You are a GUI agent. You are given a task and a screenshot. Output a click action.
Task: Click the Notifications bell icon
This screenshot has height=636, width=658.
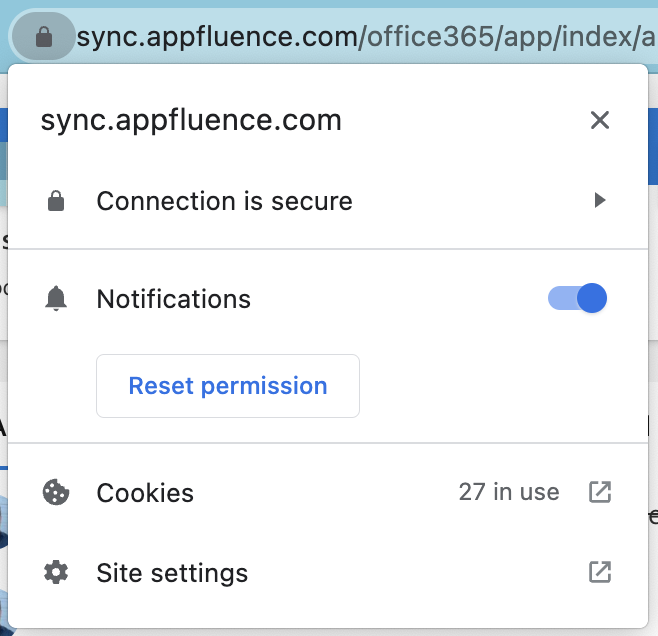56,299
